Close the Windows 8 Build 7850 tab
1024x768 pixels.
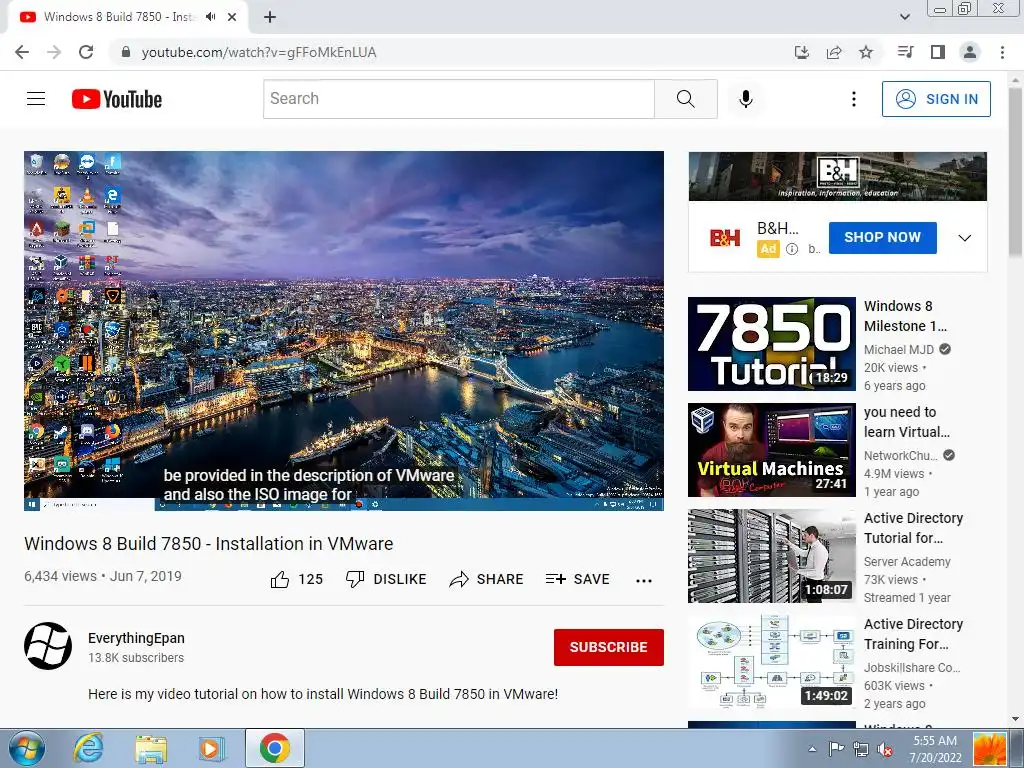(x=232, y=17)
